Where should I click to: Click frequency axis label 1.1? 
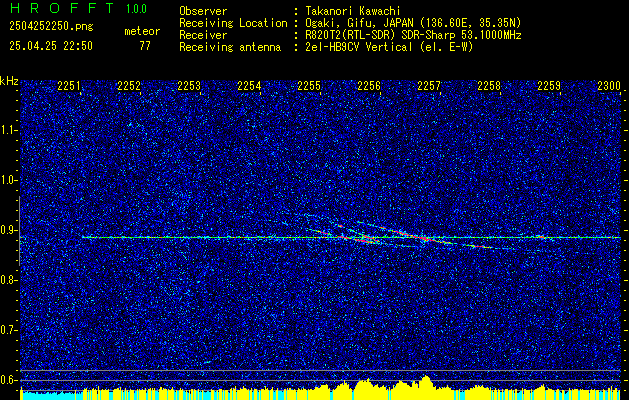point(8,130)
